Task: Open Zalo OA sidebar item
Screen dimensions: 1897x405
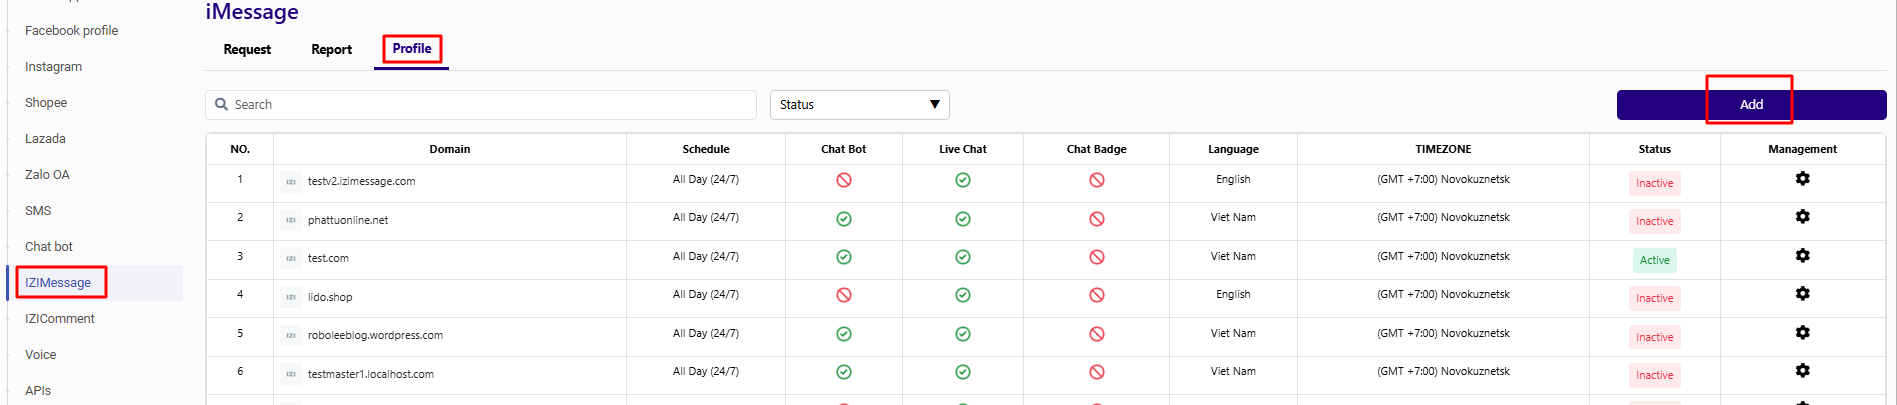Action: tap(47, 175)
